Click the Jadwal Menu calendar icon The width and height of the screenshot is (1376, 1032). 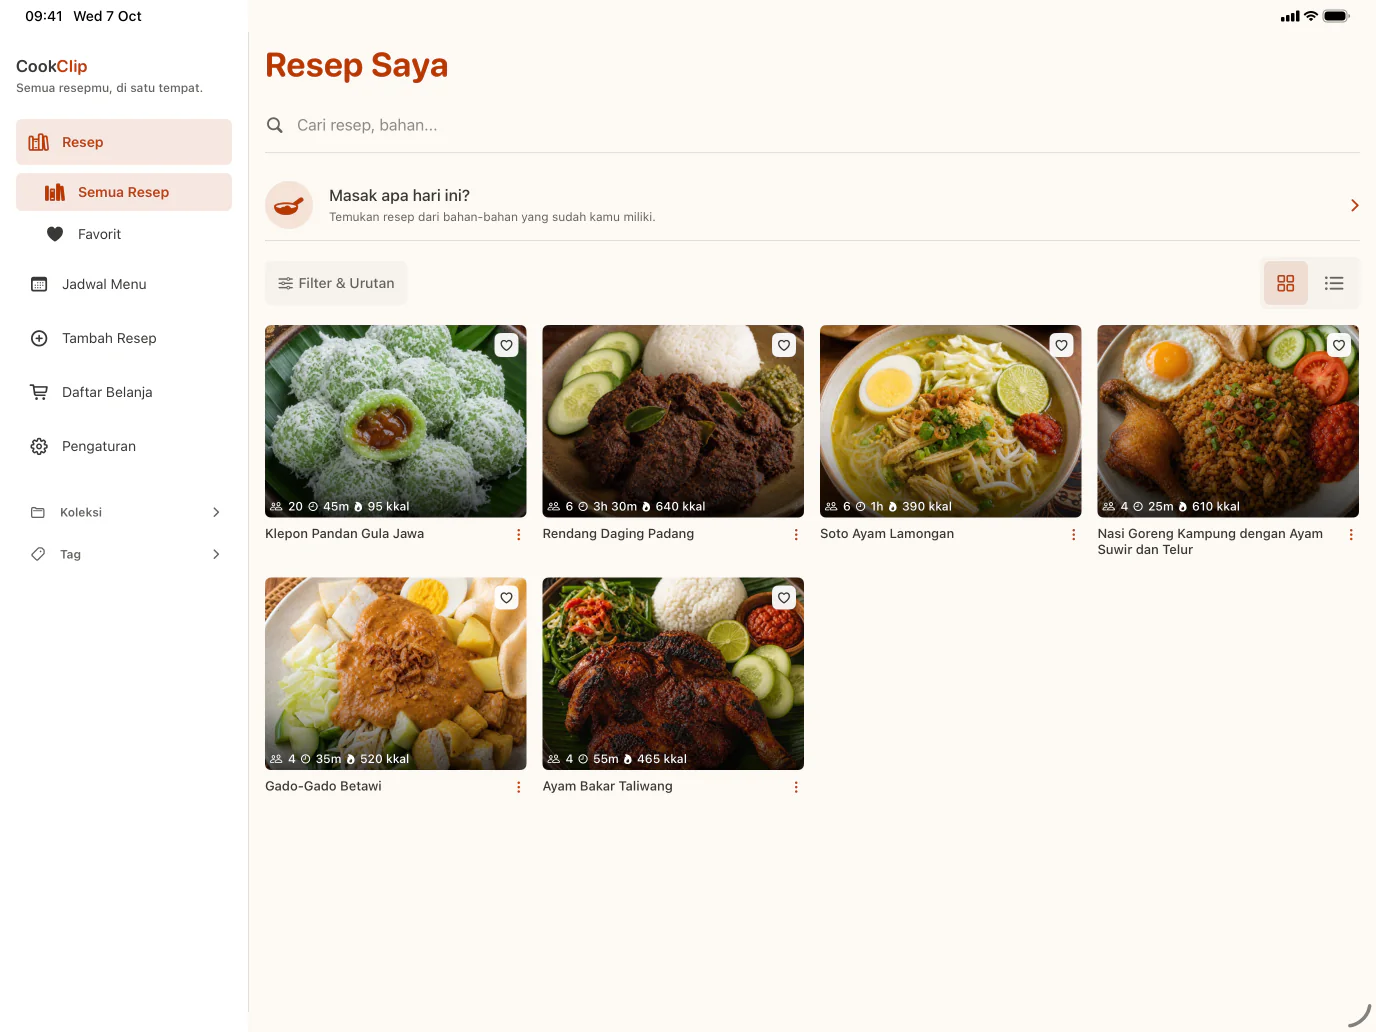point(39,284)
